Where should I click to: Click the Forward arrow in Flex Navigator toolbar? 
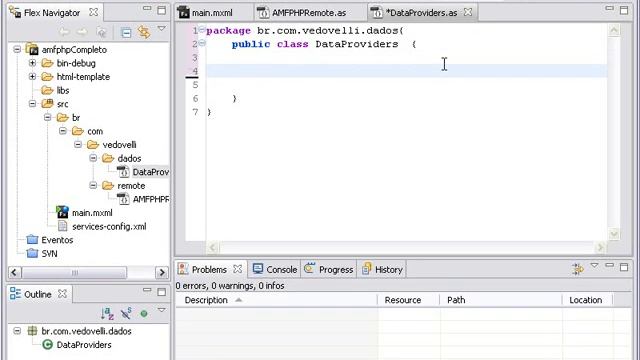[x=82, y=32]
